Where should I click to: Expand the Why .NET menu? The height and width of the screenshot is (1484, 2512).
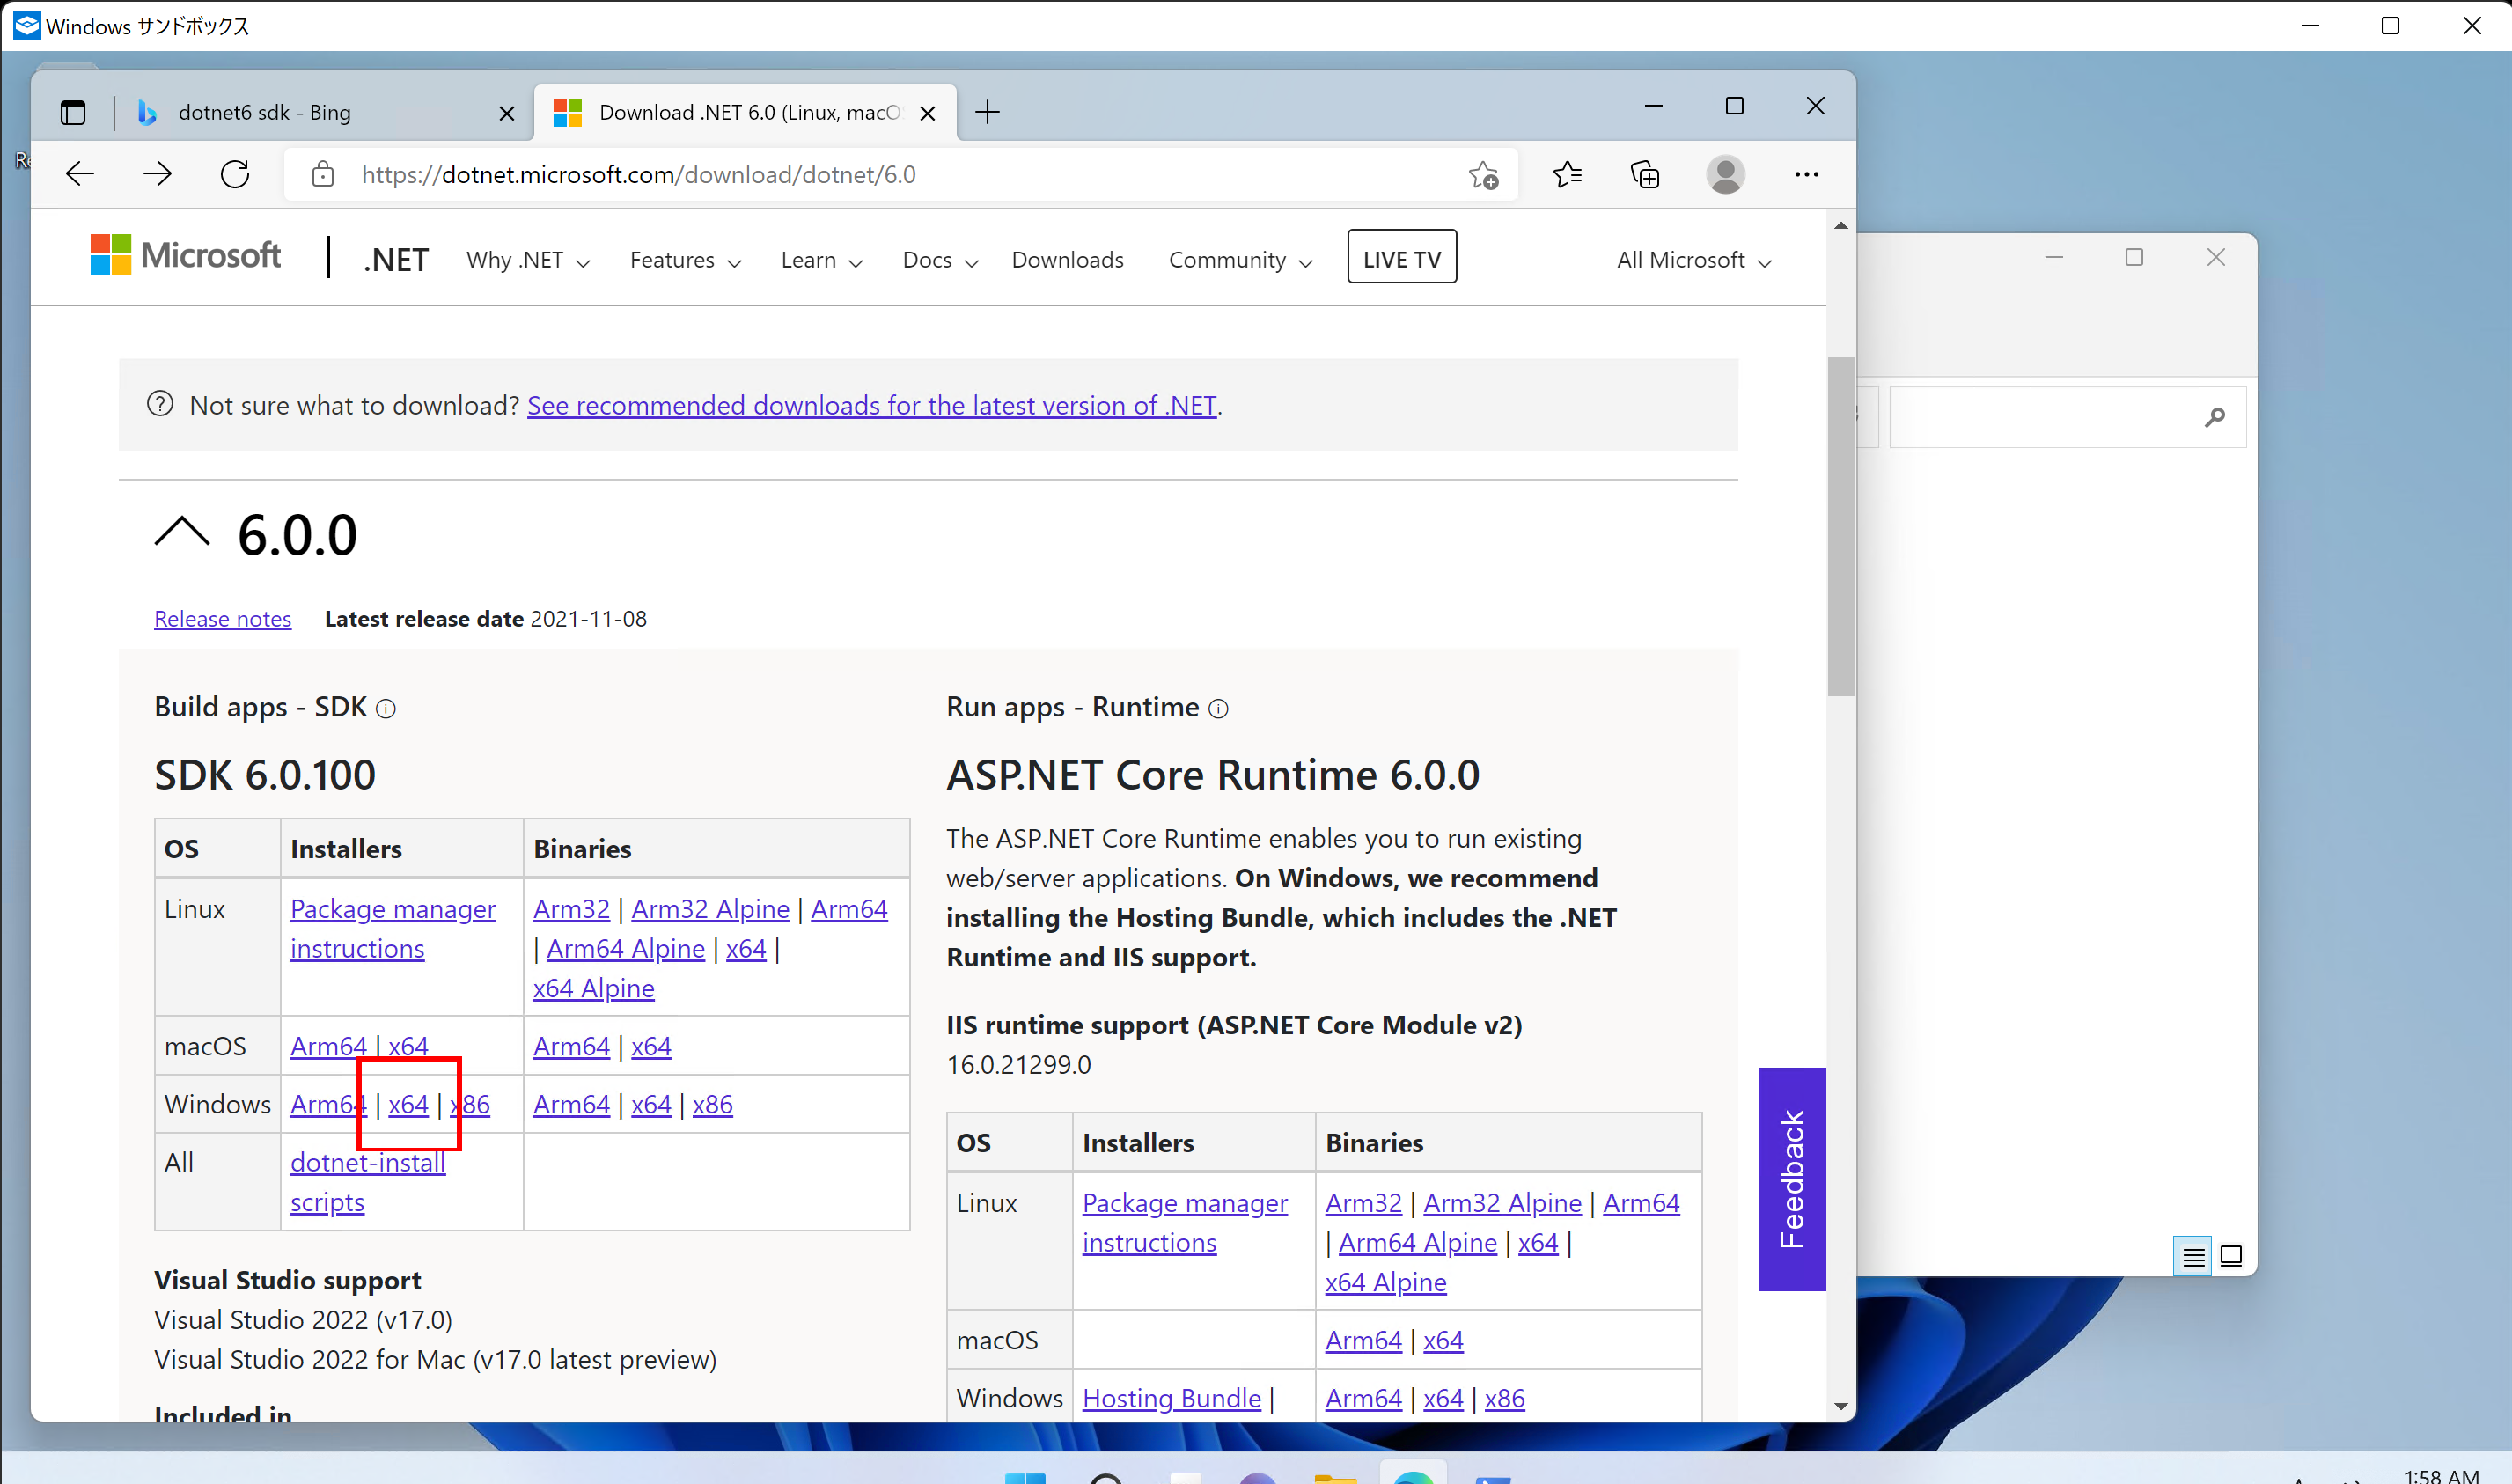pyautogui.click(x=528, y=260)
